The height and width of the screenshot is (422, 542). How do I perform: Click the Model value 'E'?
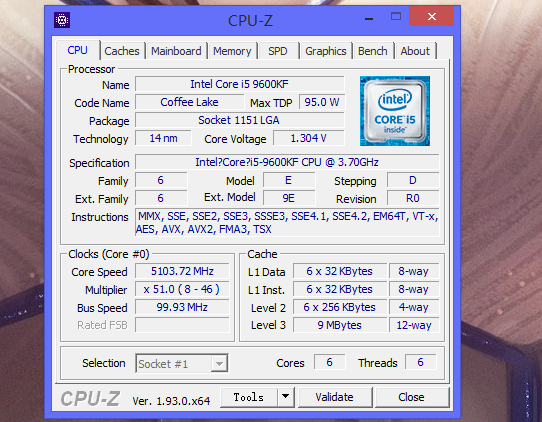click(x=289, y=180)
